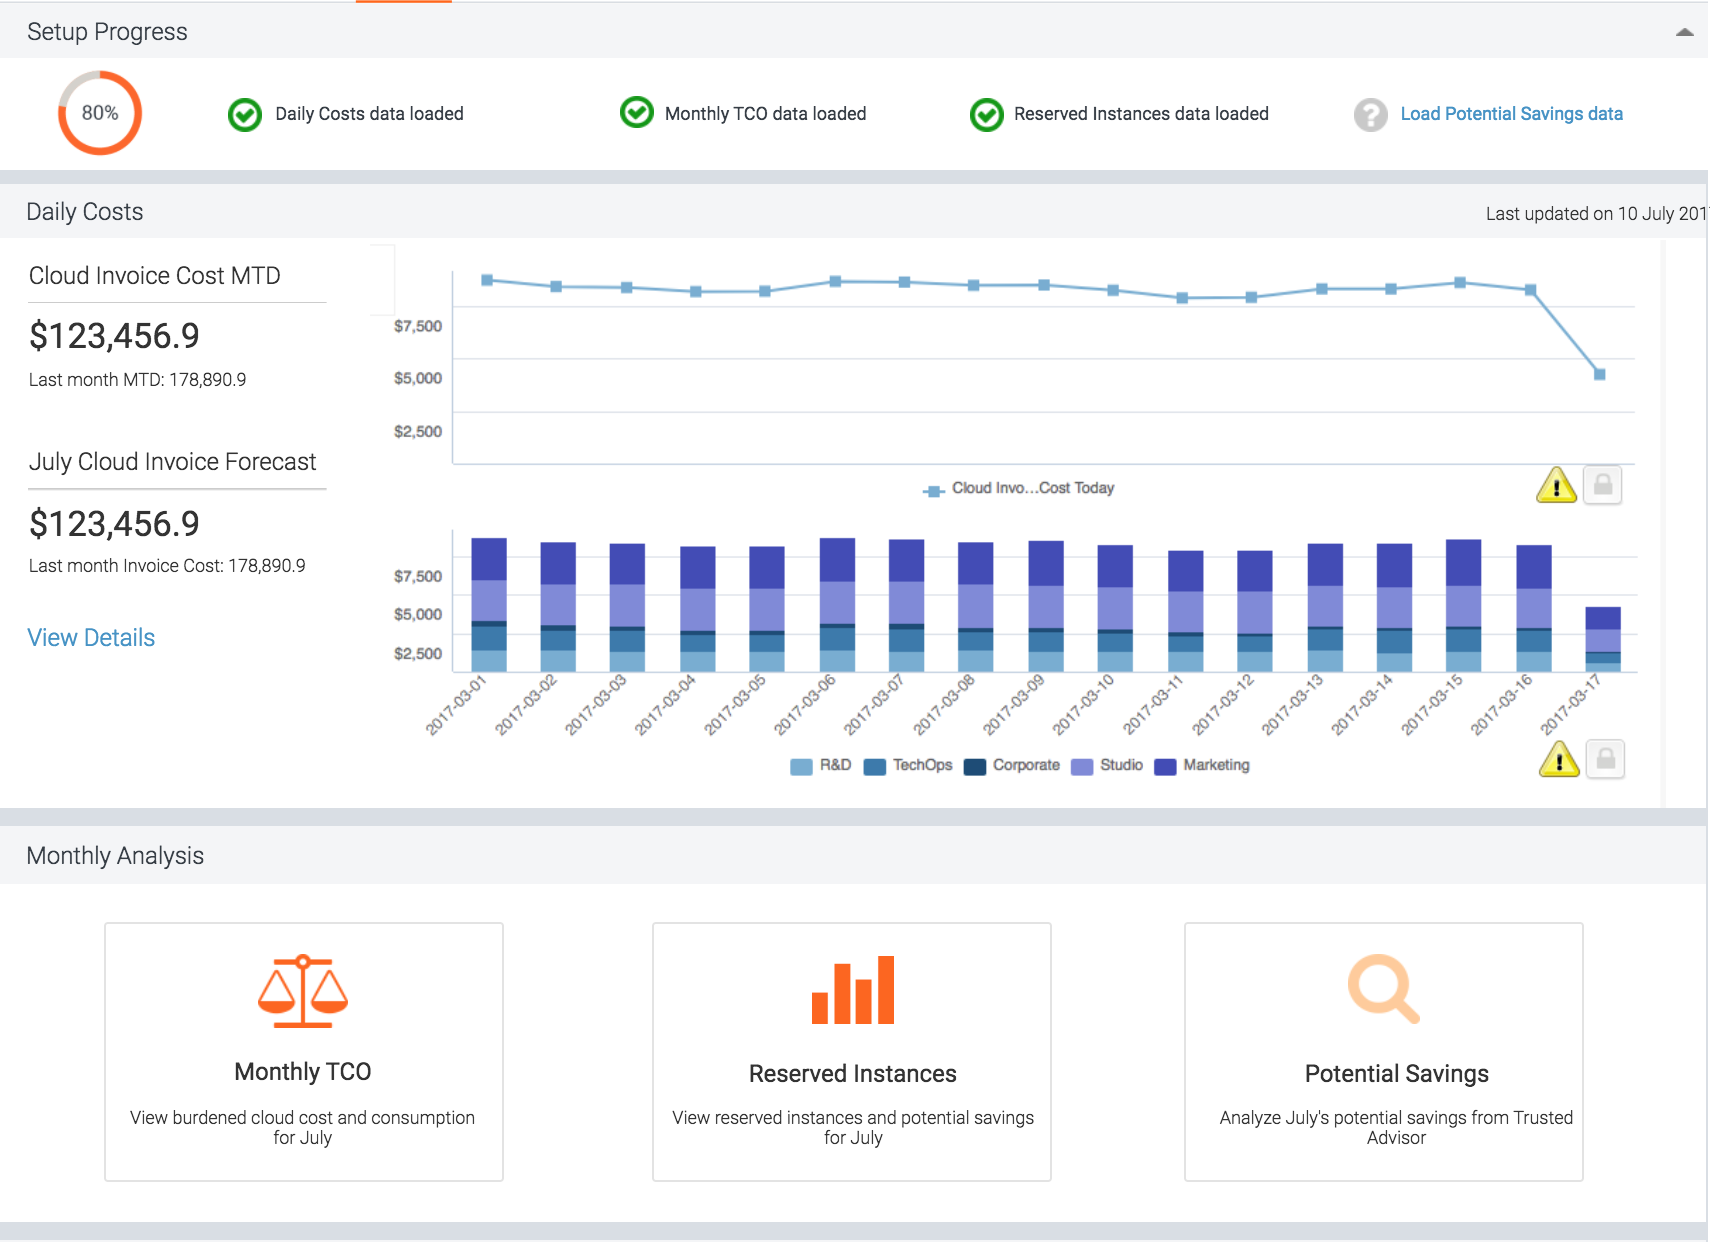Toggle the Corporate legend series

coord(1012,766)
